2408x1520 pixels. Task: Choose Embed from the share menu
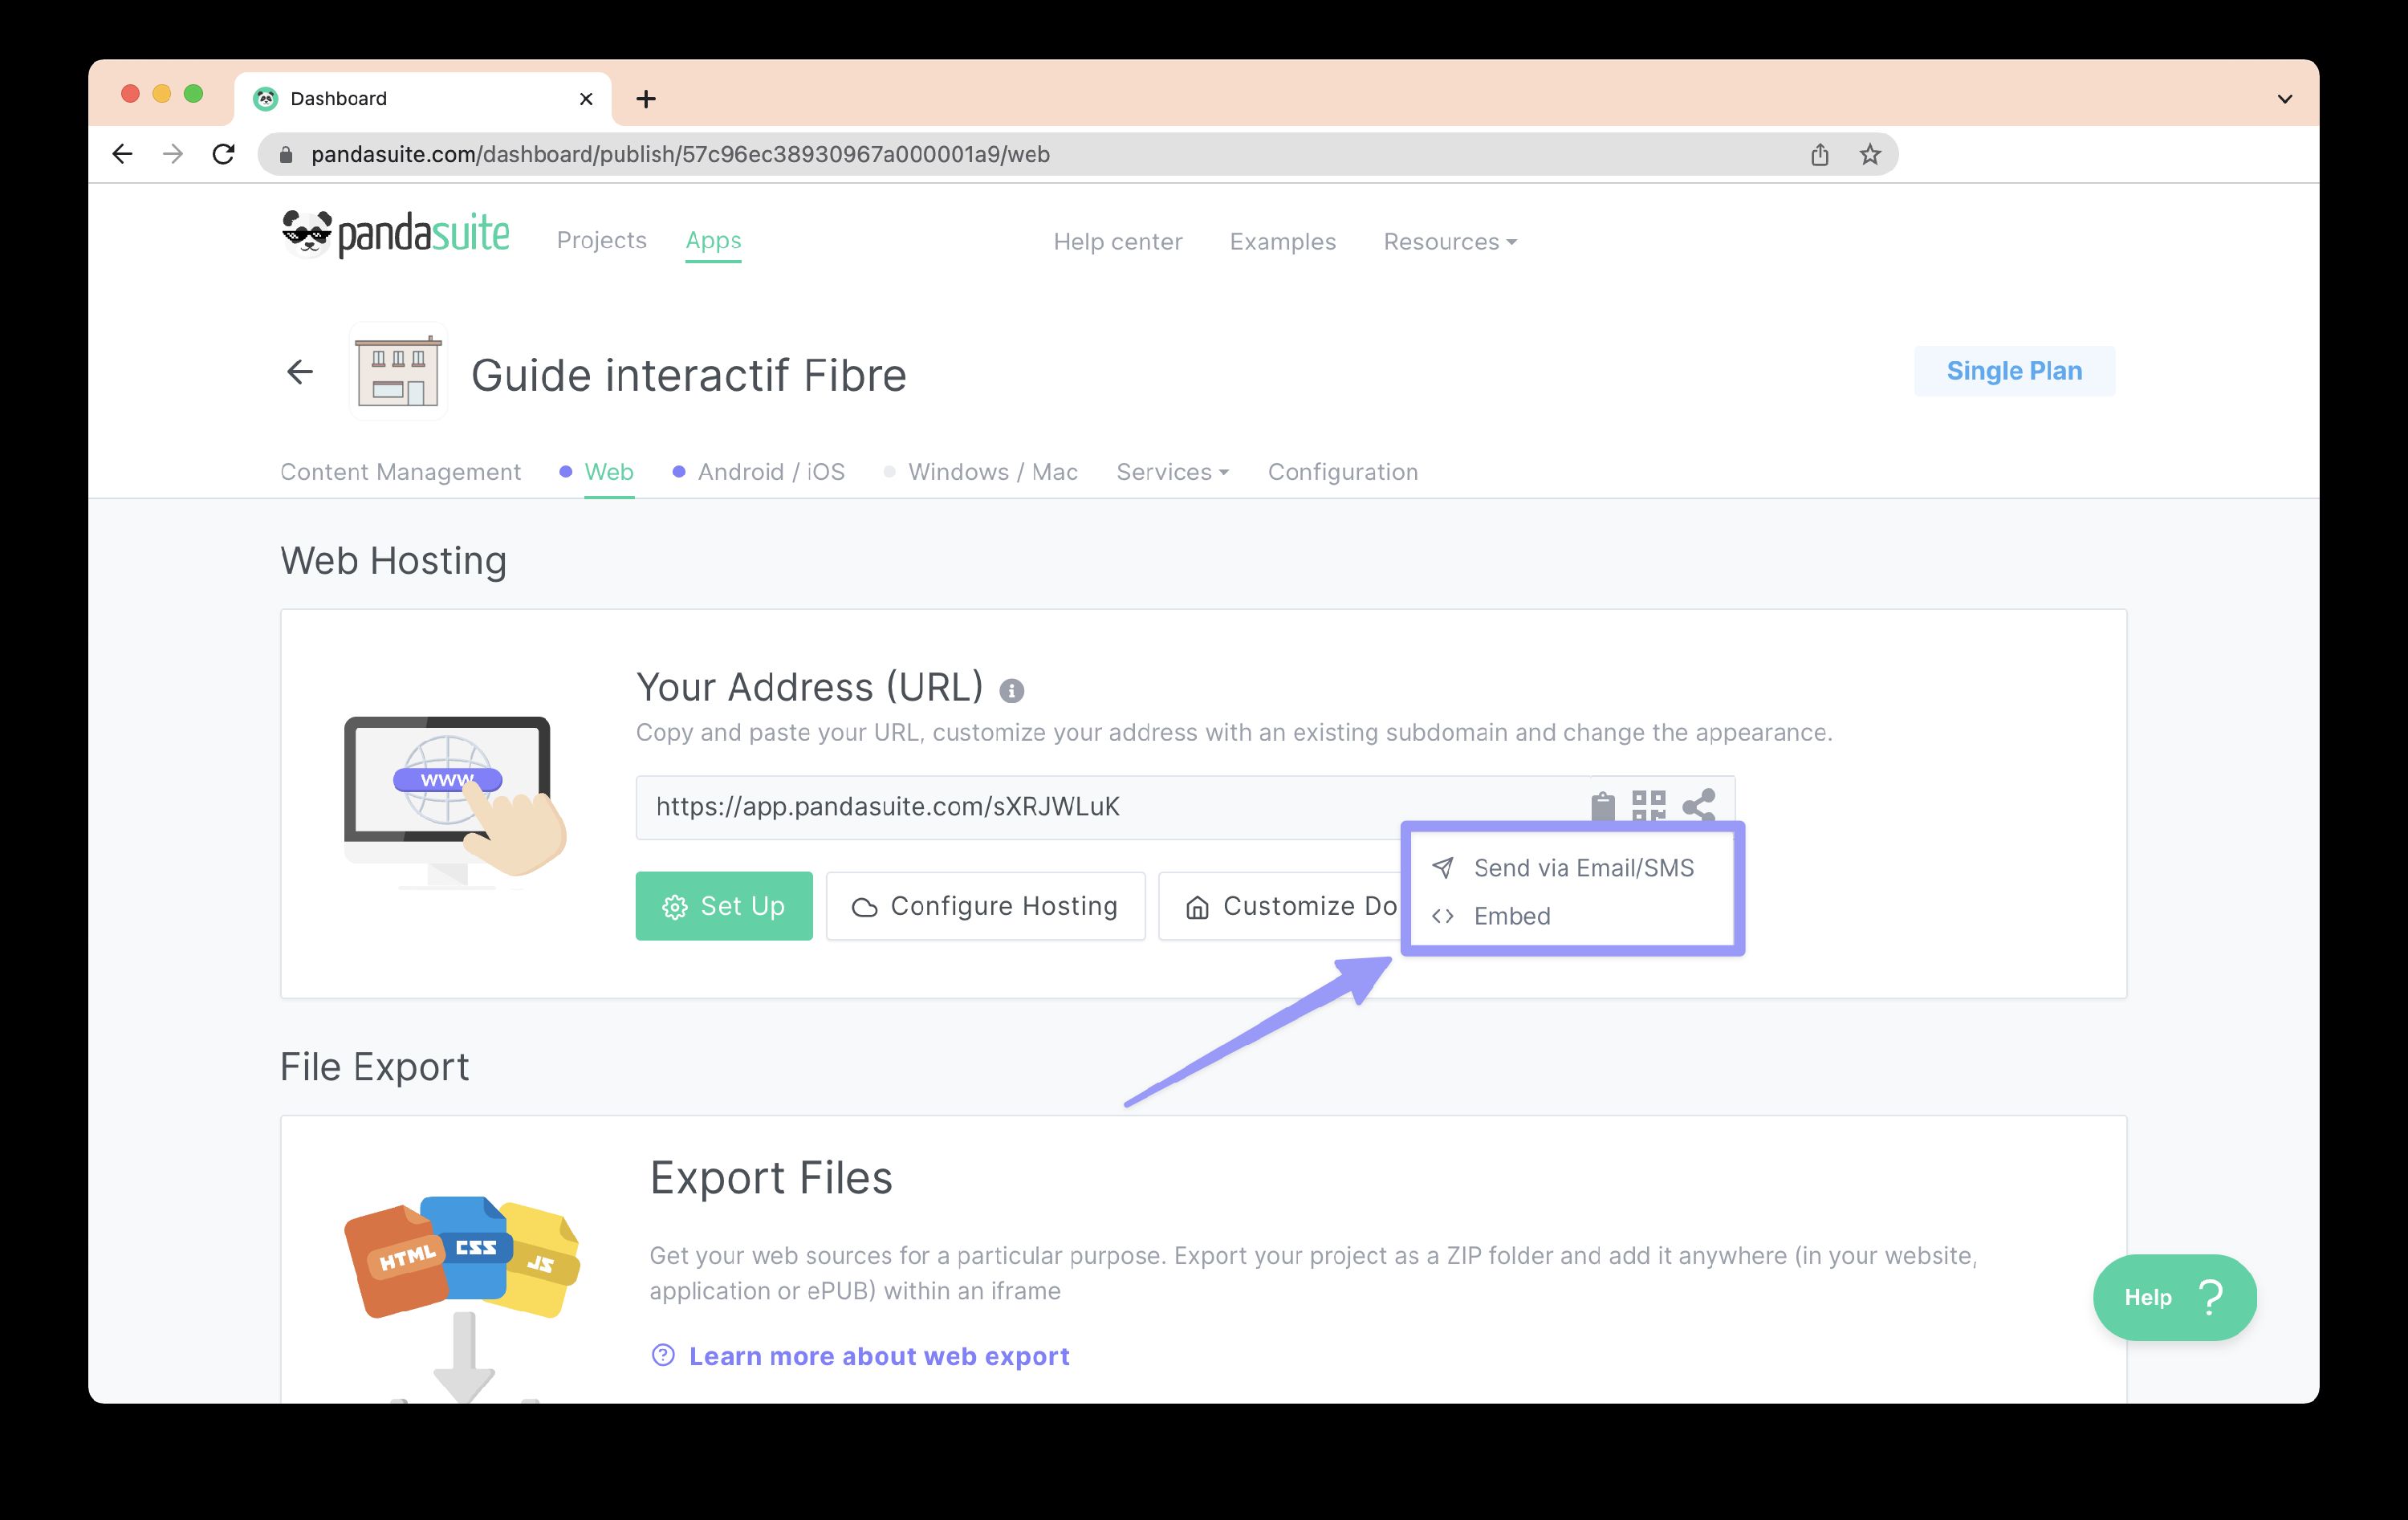[1511, 916]
